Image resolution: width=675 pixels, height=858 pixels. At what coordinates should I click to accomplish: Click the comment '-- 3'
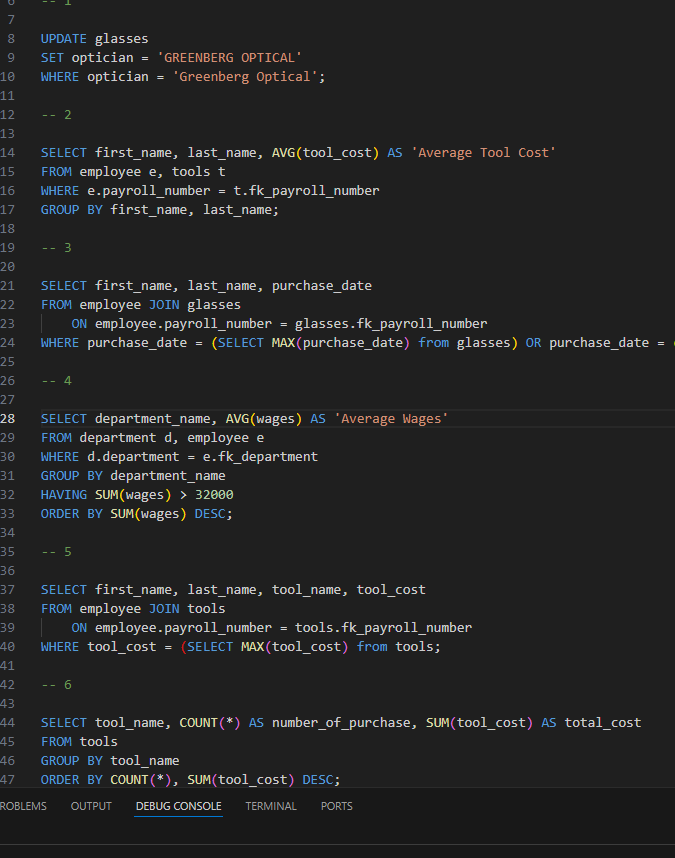coord(56,247)
